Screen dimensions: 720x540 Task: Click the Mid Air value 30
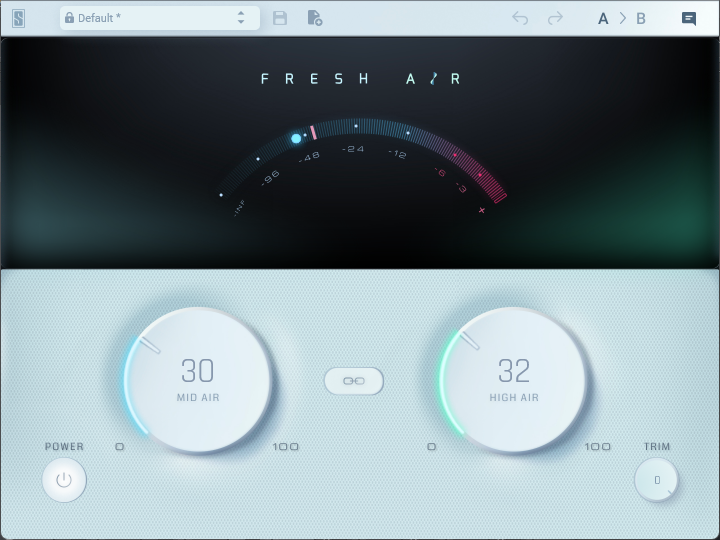pyautogui.click(x=197, y=371)
